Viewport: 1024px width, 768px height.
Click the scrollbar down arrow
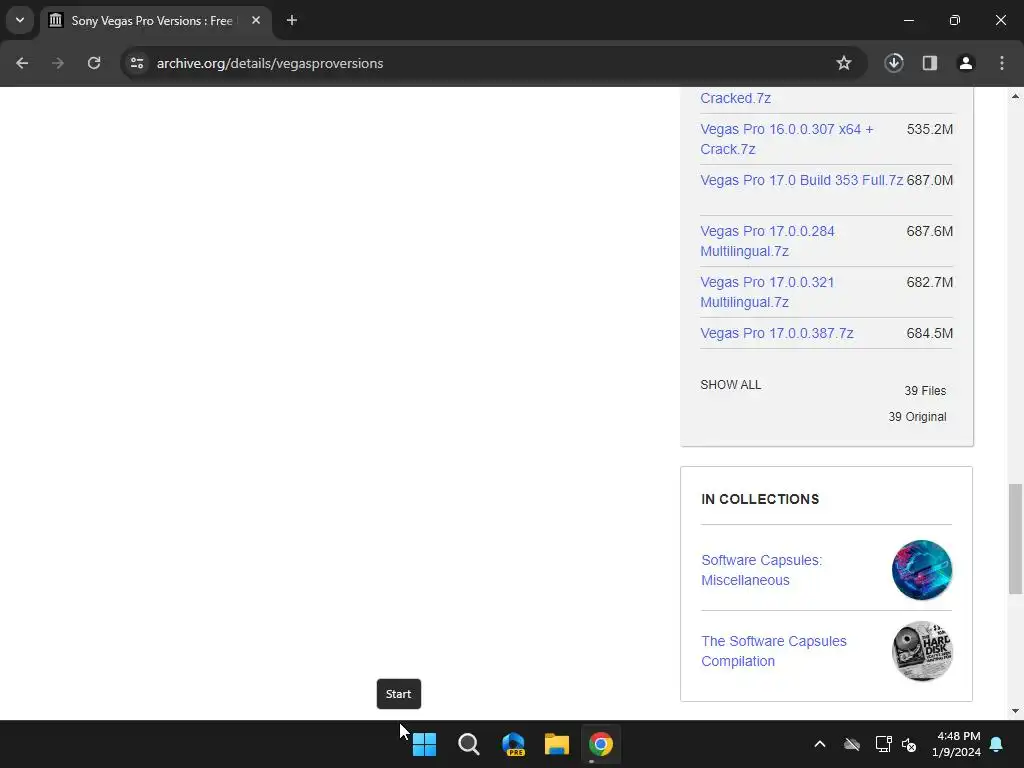pos(1015,711)
